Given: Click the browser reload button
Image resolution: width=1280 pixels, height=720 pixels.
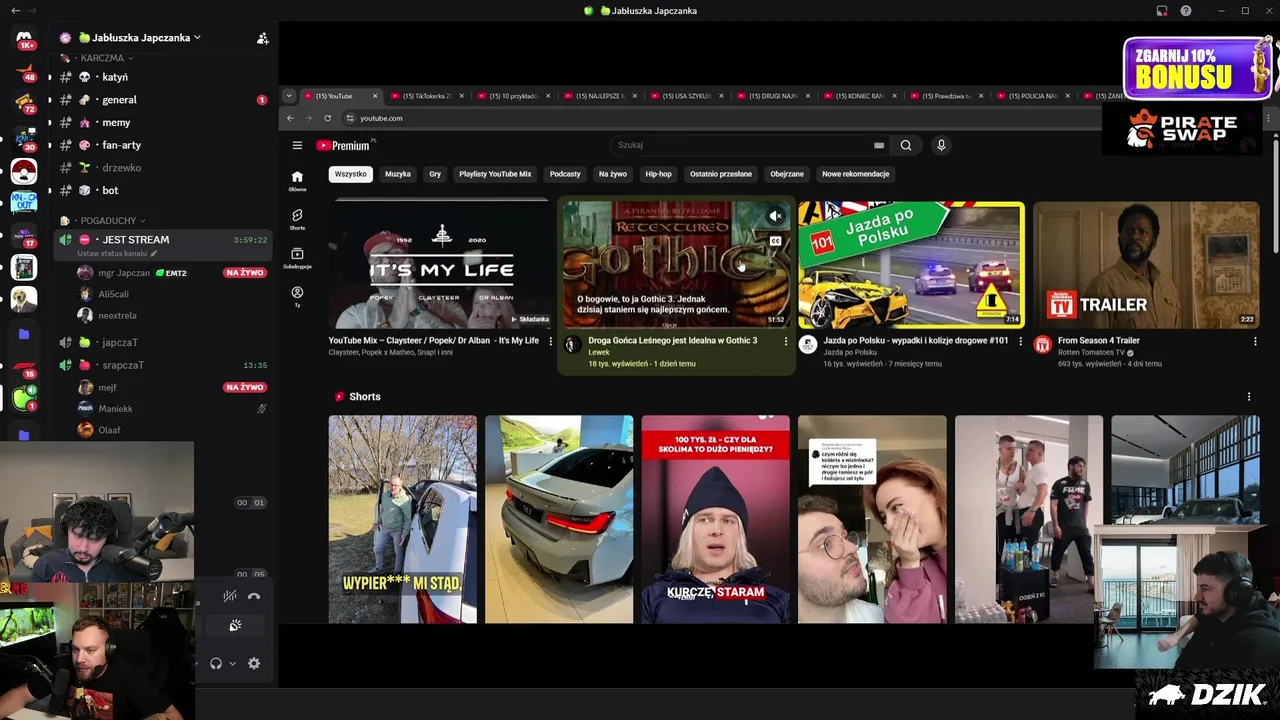Looking at the screenshot, I should pyautogui.click(x=327, y=118).
